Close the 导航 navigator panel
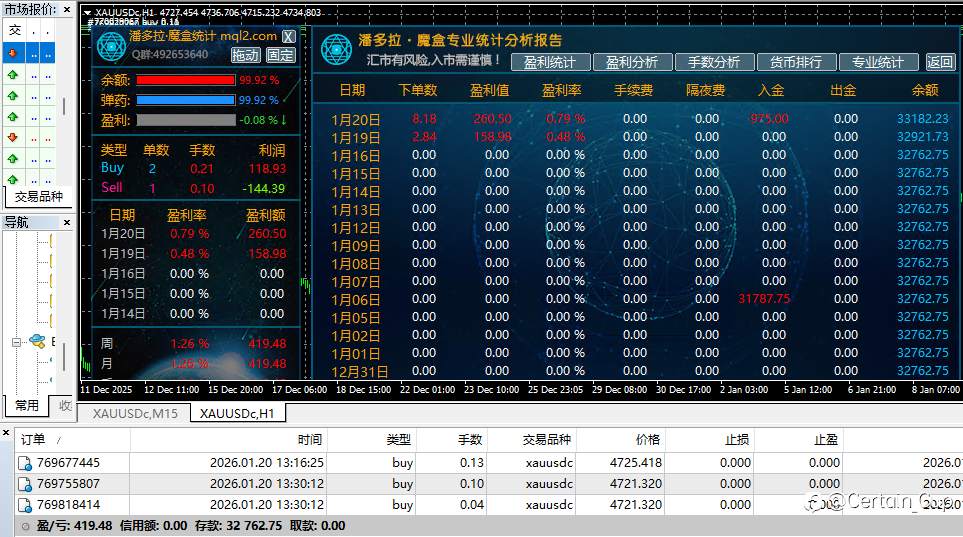 point(67,222)
